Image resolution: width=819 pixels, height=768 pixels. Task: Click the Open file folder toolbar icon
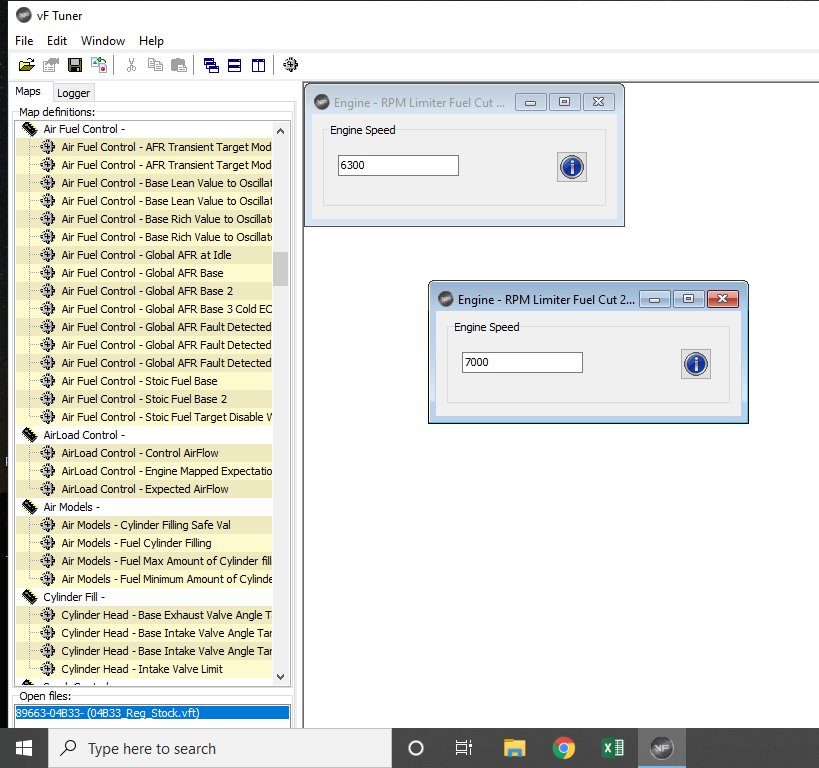27,65
